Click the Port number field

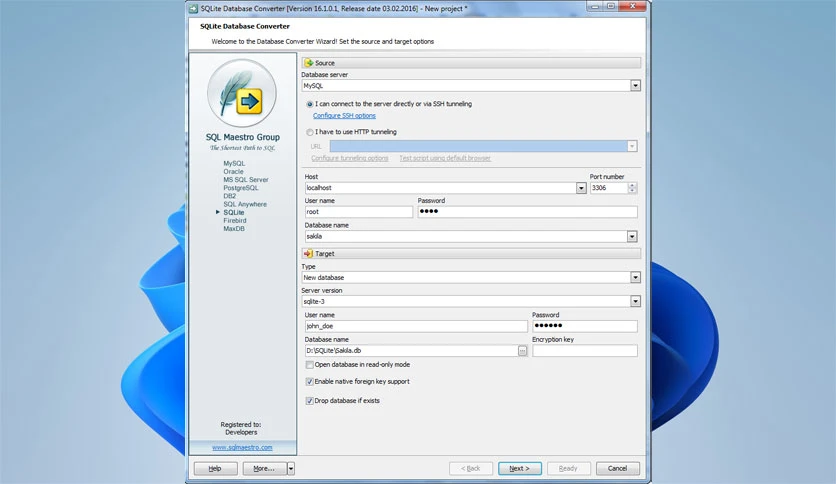click(609, 188)
